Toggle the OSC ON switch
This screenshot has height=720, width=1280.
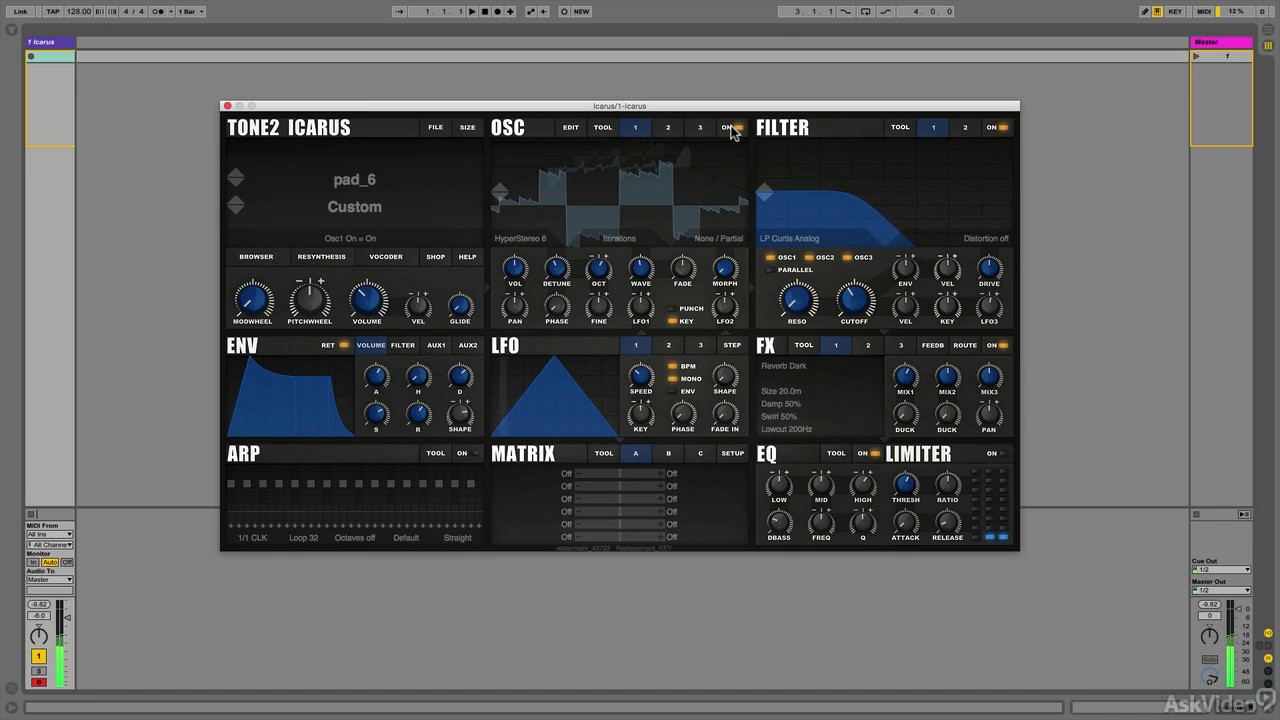[x=733, y=127]
